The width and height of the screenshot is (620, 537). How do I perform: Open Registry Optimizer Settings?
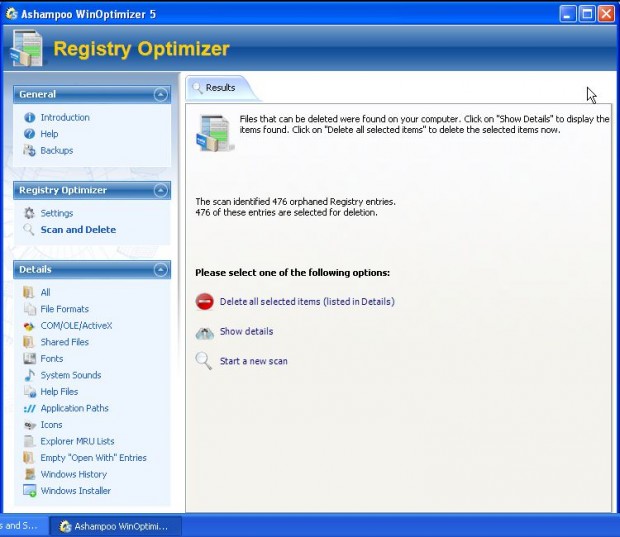point(57,213)
